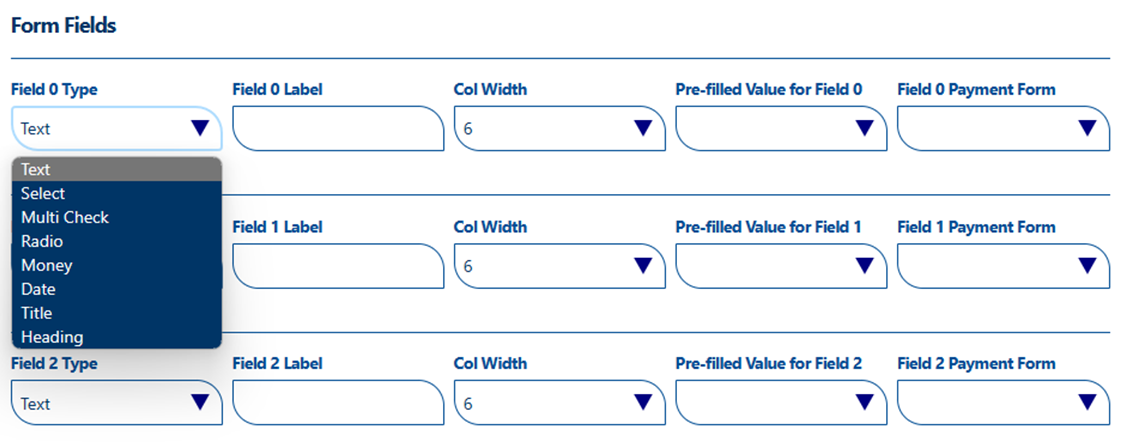The height and width of the screenshot is (448, 1129).
Task: Select Radio in the field type list
Action: point(117,241)
